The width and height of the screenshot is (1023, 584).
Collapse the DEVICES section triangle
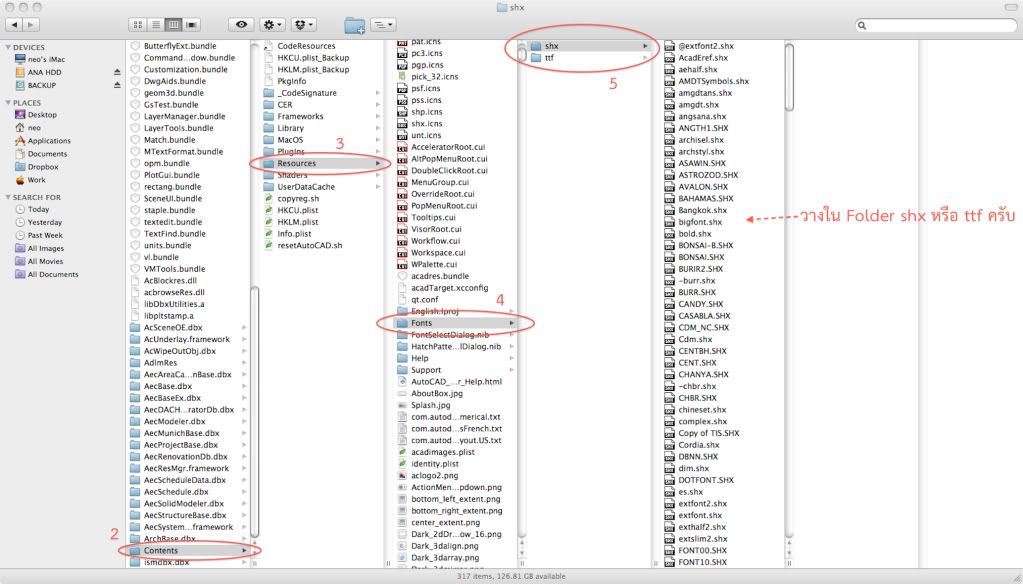[x=8, y=48]
